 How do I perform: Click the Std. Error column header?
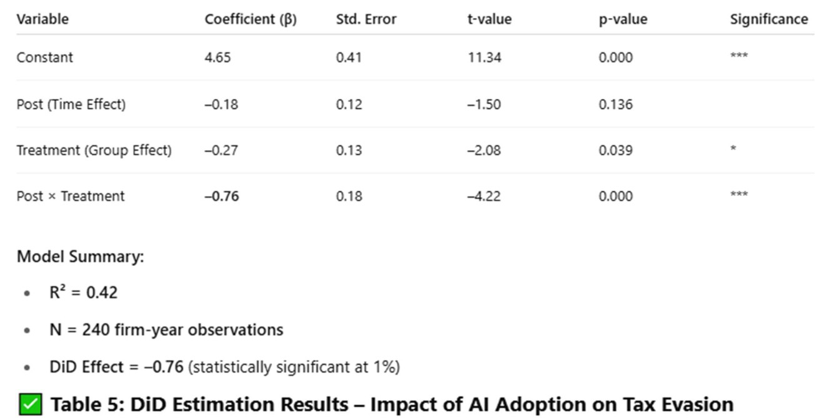(366, 19)
